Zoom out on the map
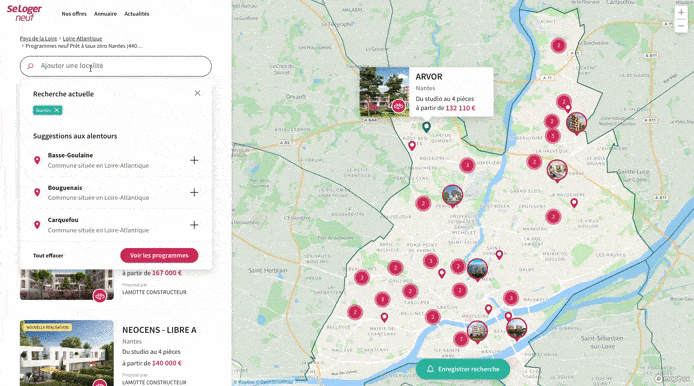This screenshot has width=694, height=386. coord(681,26)
